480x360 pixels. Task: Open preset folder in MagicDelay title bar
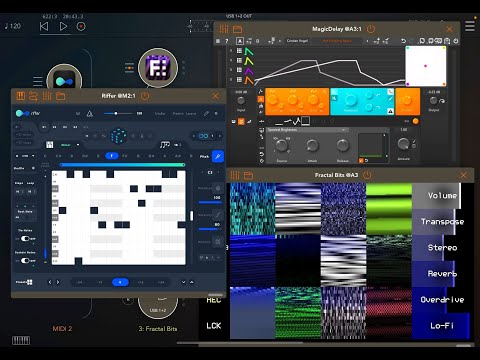[x=238, y=29]
